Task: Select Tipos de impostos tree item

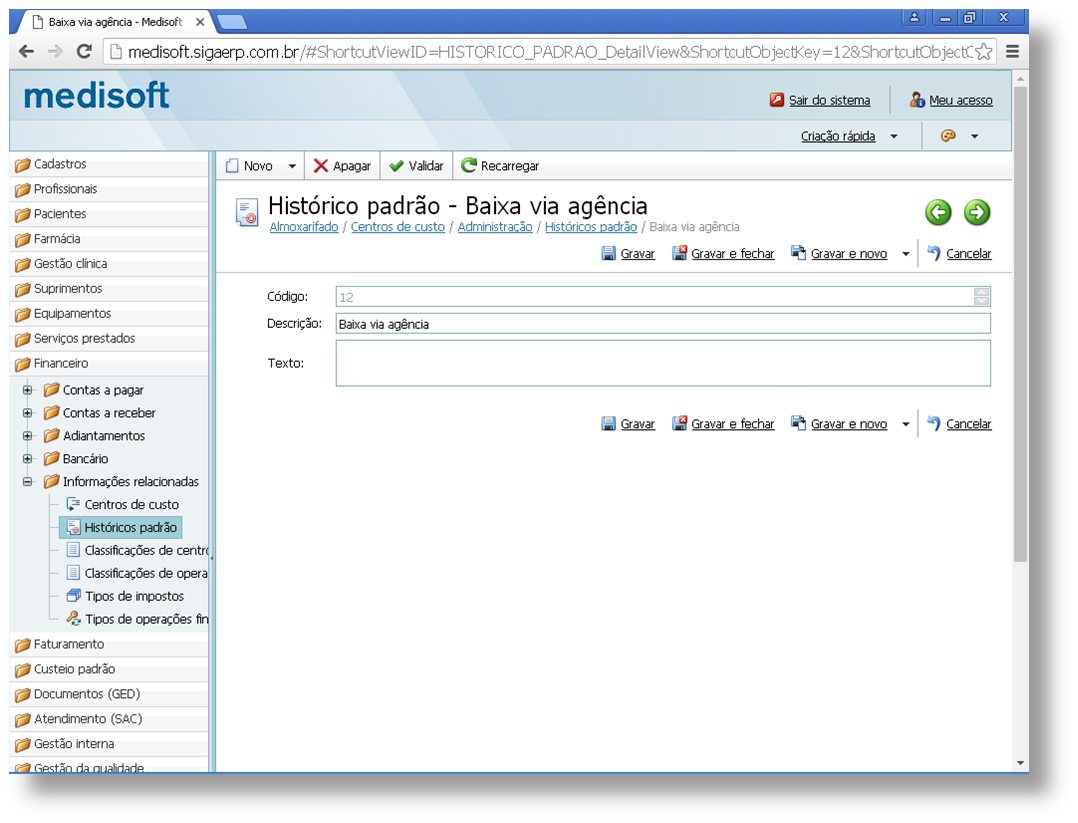Action: [125, 596]
